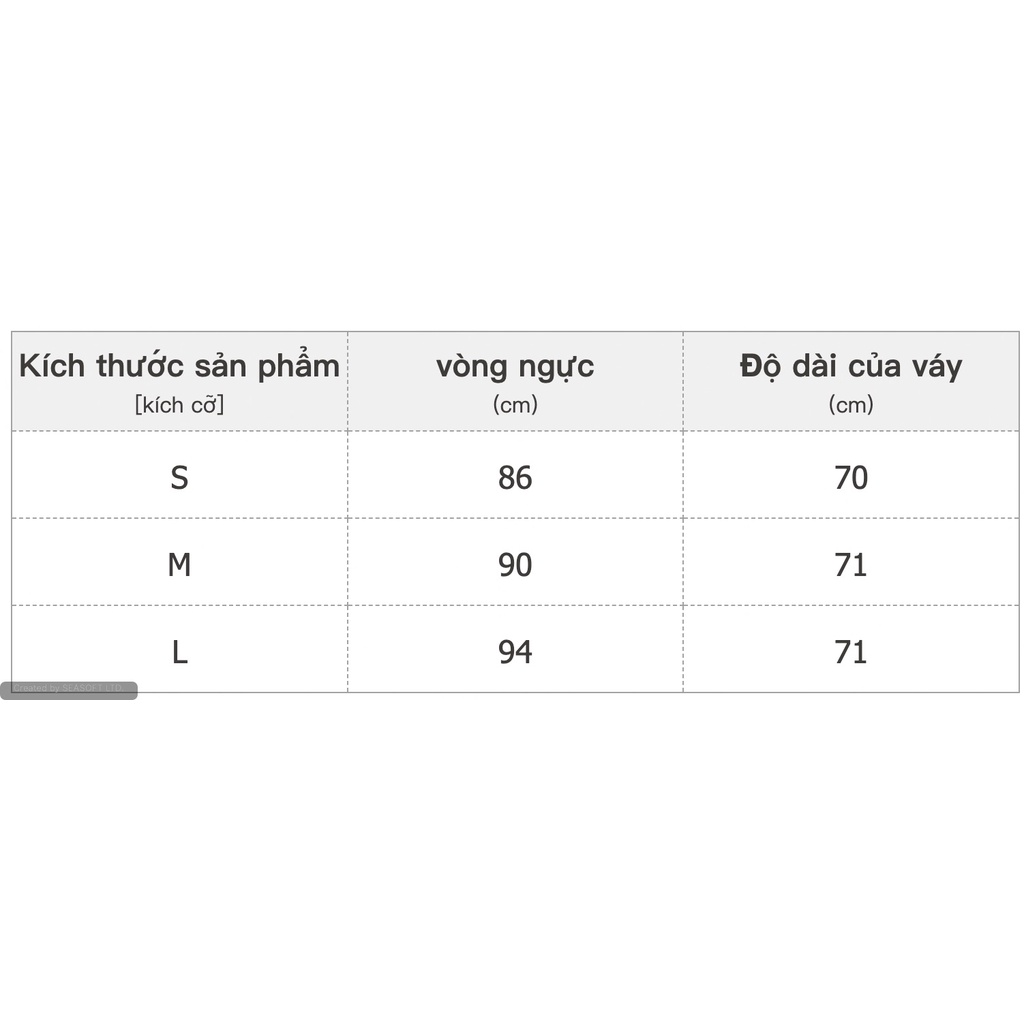This screenshot has height=1024, width=1024.
Task: Click bust value 86 for size S
Action: [x=515, y=478]
